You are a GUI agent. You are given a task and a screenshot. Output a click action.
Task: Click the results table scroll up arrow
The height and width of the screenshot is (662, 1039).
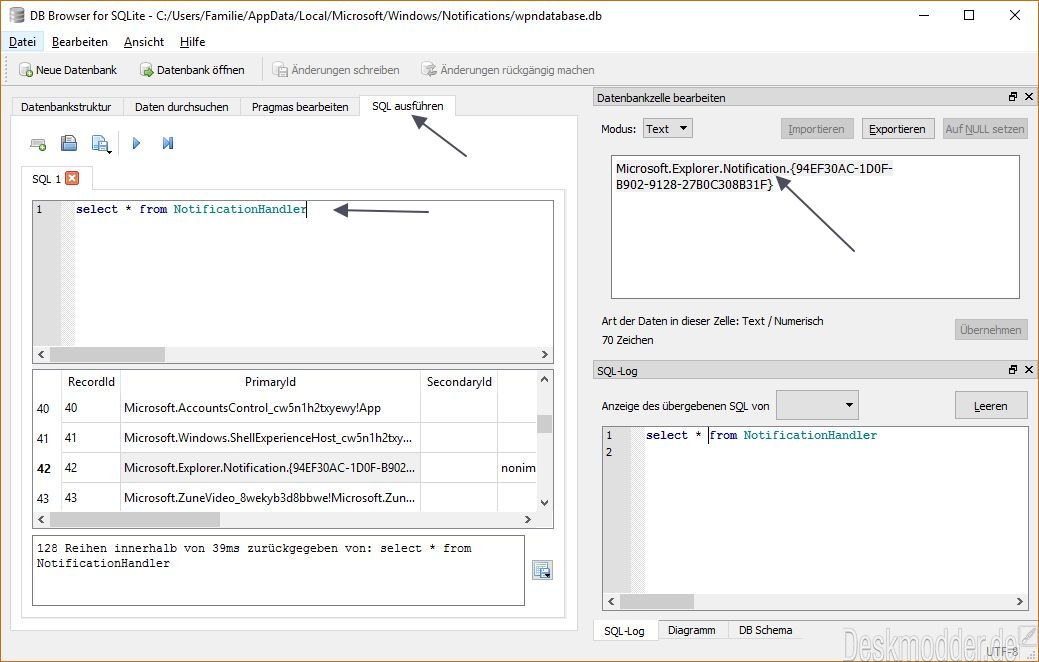pyautogui.click(x=545, y=379)
